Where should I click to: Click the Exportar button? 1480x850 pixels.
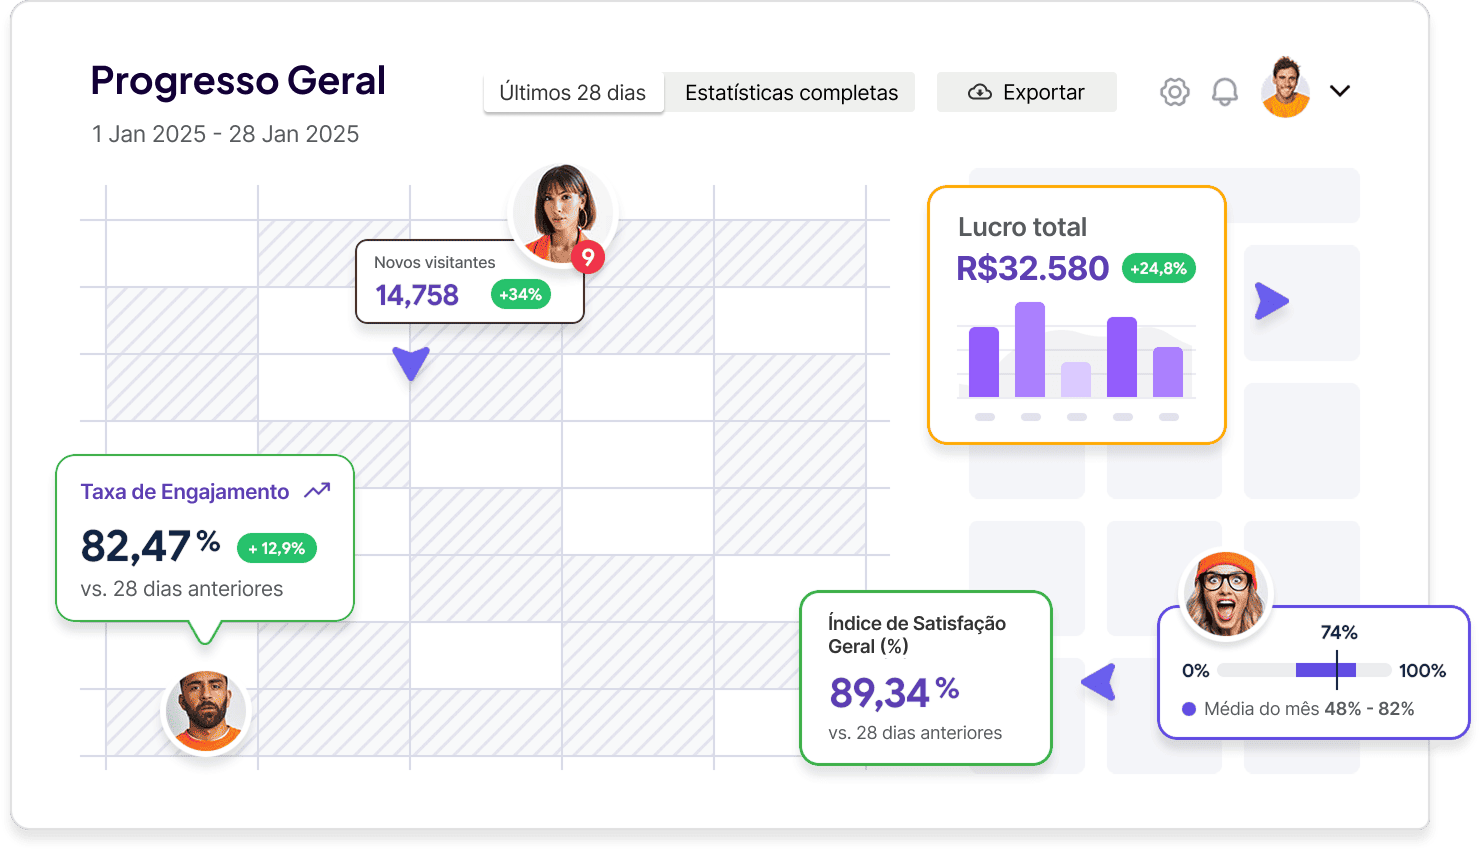pos(1027,92)
